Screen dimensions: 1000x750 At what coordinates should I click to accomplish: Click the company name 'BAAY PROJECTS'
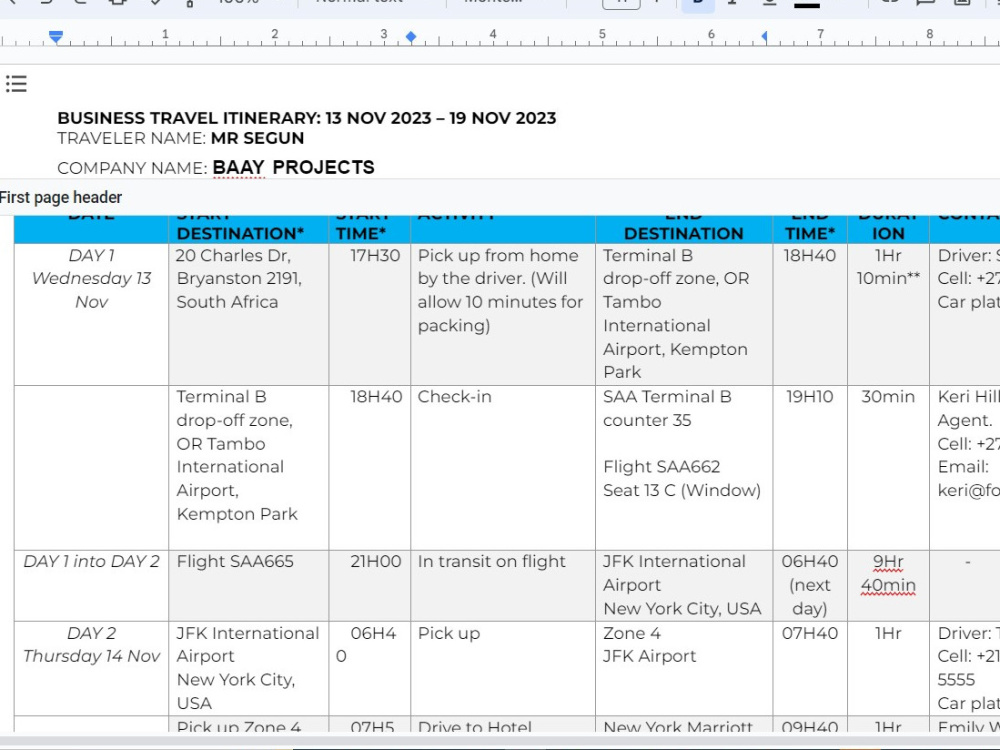pos(293,167)
